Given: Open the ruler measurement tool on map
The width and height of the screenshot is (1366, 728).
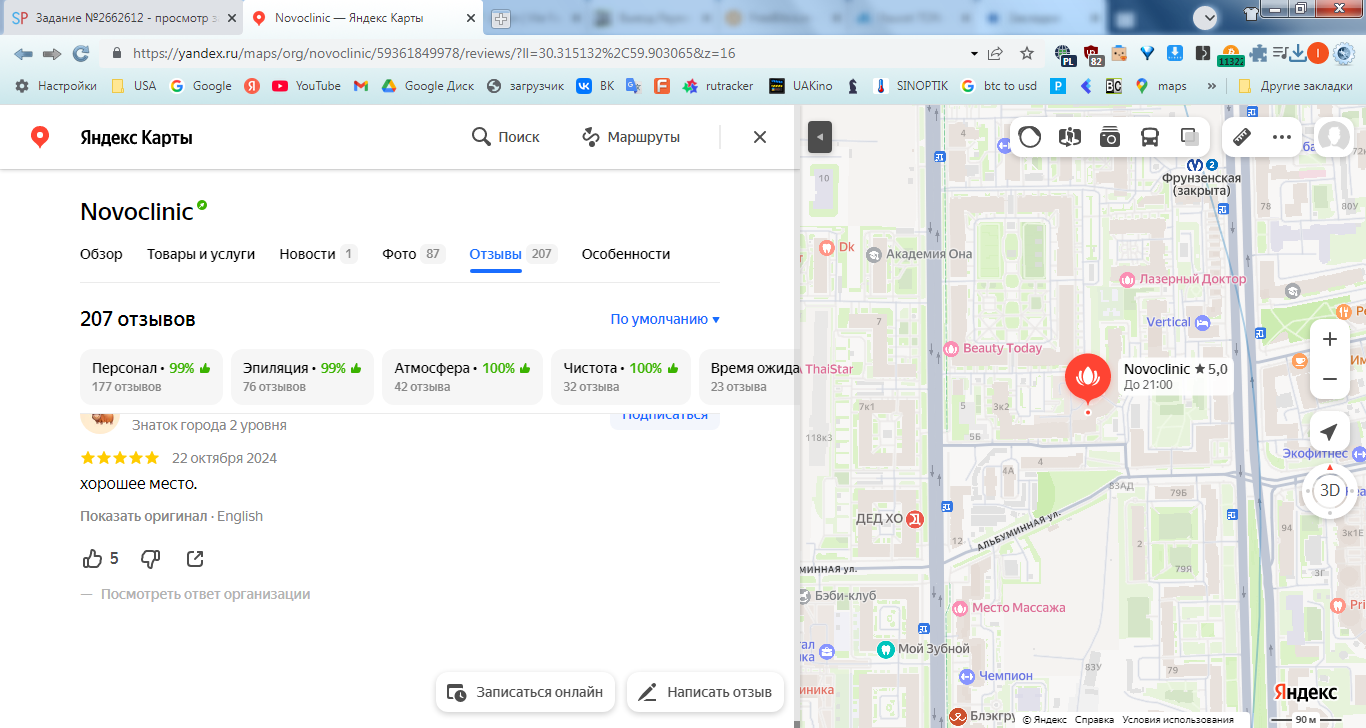Looking at the screenshot, I should click(1242, 137).
